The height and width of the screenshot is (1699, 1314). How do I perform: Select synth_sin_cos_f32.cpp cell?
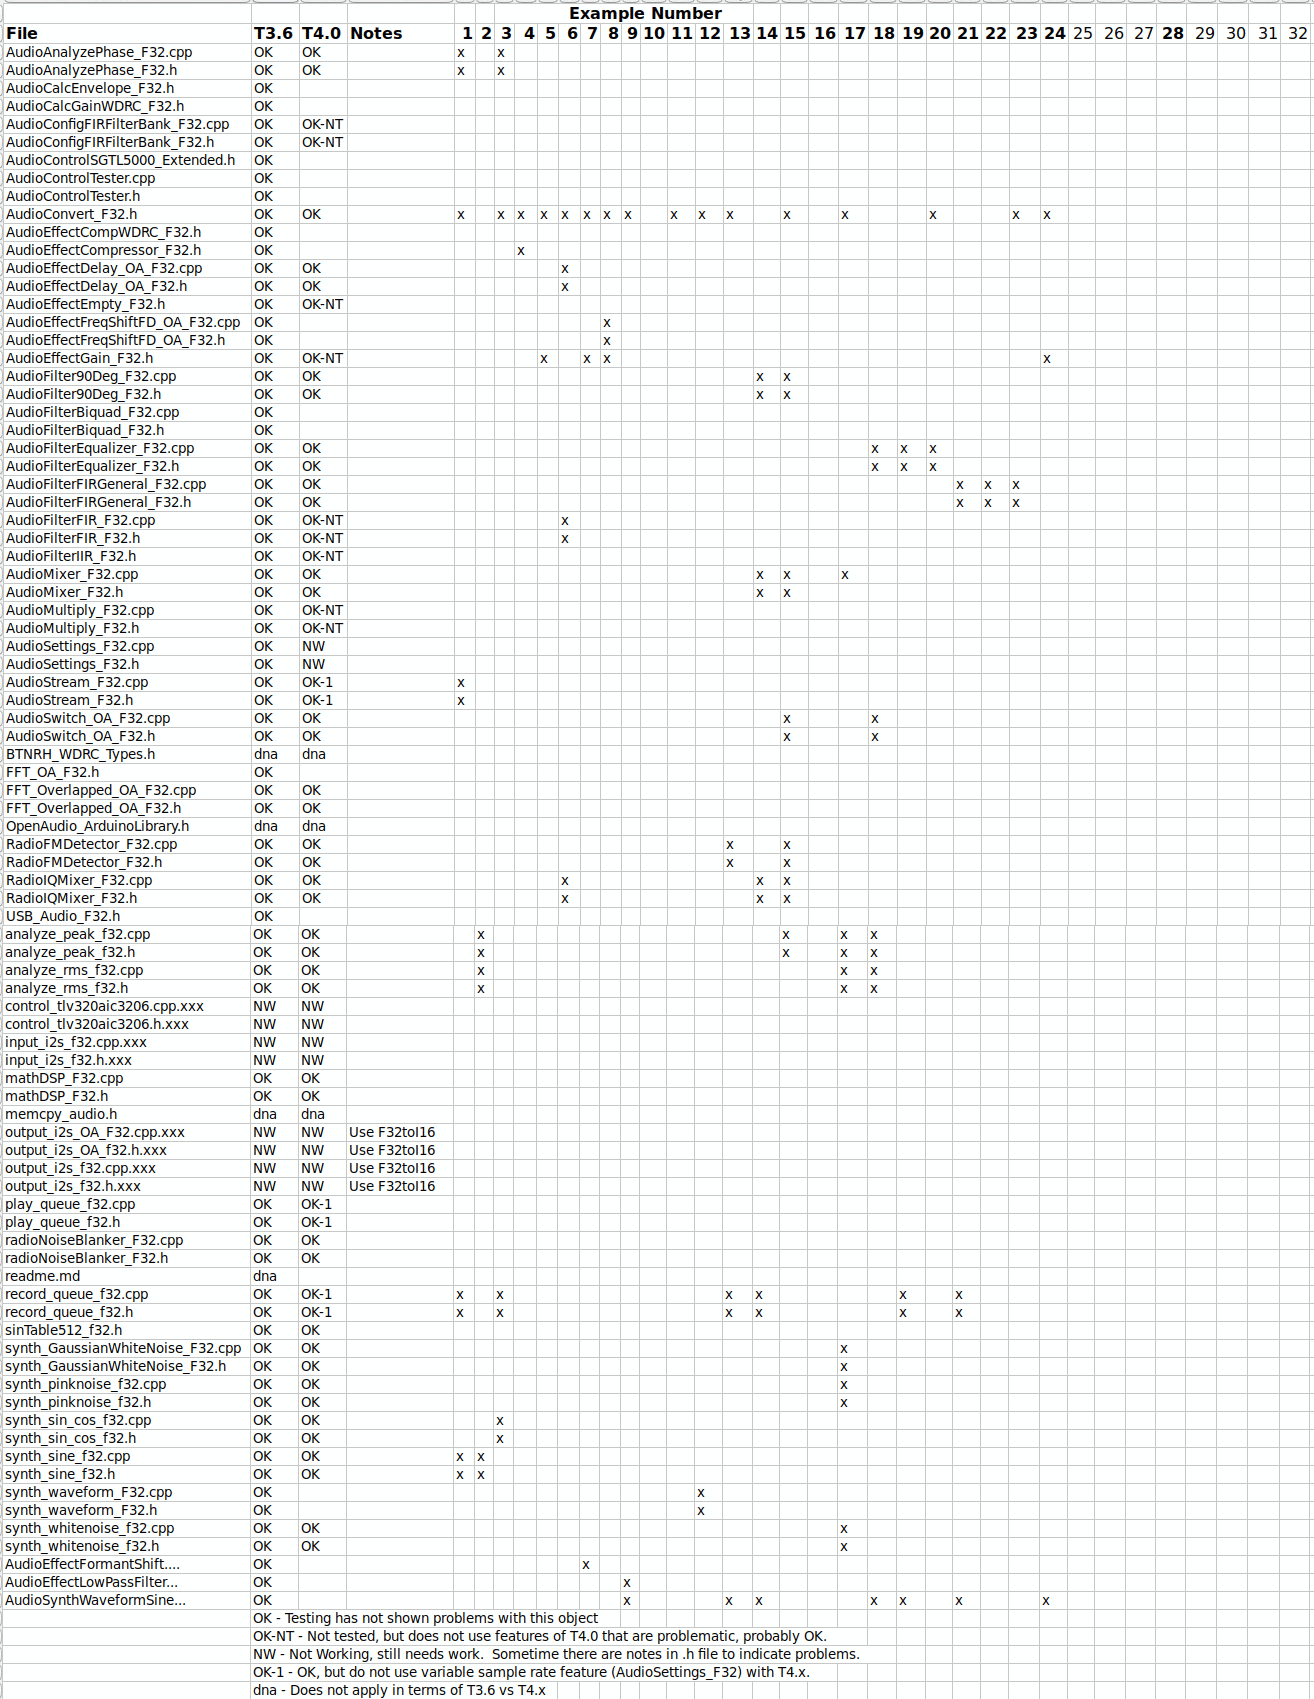pos(126,1420)
